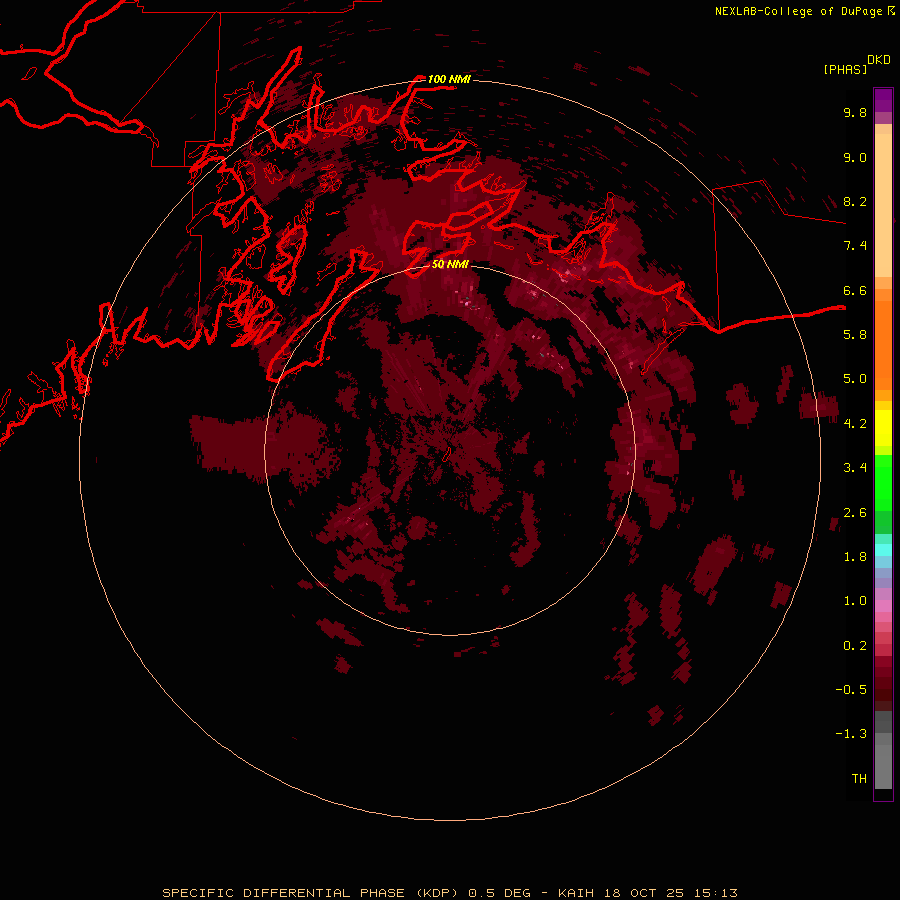This screenshot has width=900, height=900.
Task: Click the -0.5 legend value
Action: point(852,690)
